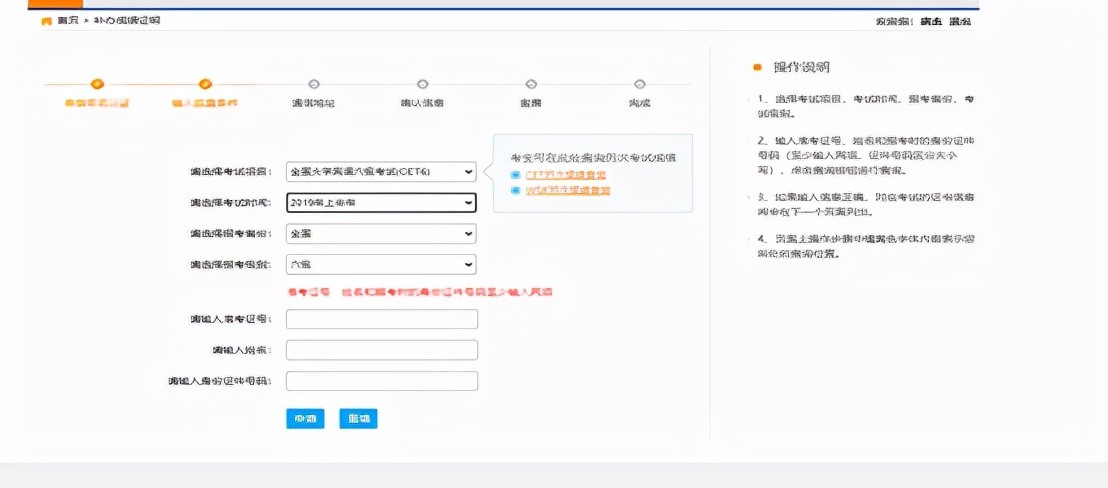Image resolution: width=1108 pixels, height=488 pixels.
Task: Click the first orange step circle in progress bar
Action: [x=97, y=84]
